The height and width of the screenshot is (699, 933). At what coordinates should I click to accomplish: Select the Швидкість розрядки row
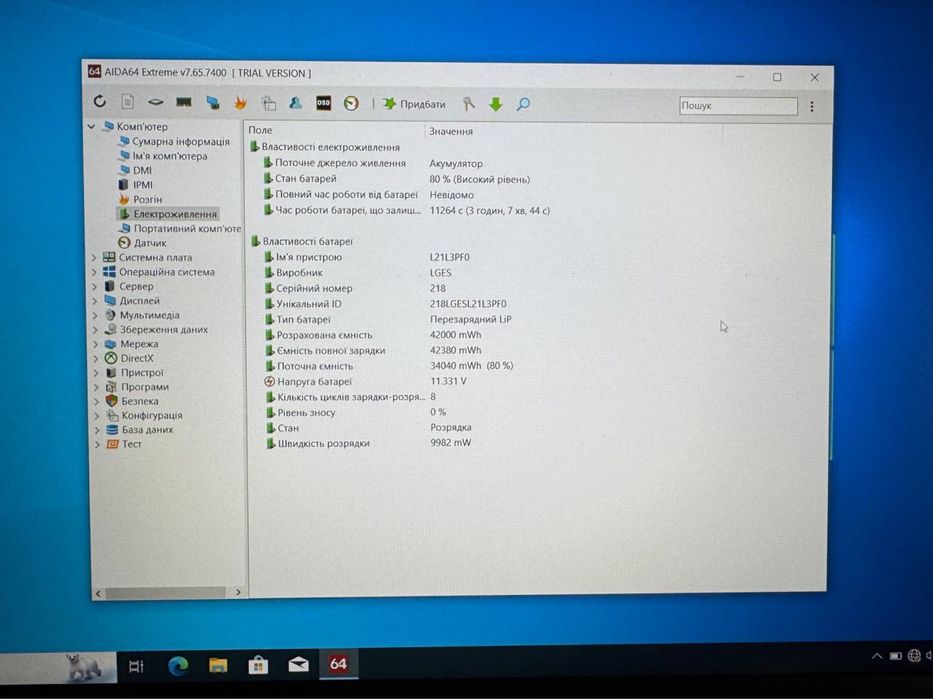click(x=369, y=443)
